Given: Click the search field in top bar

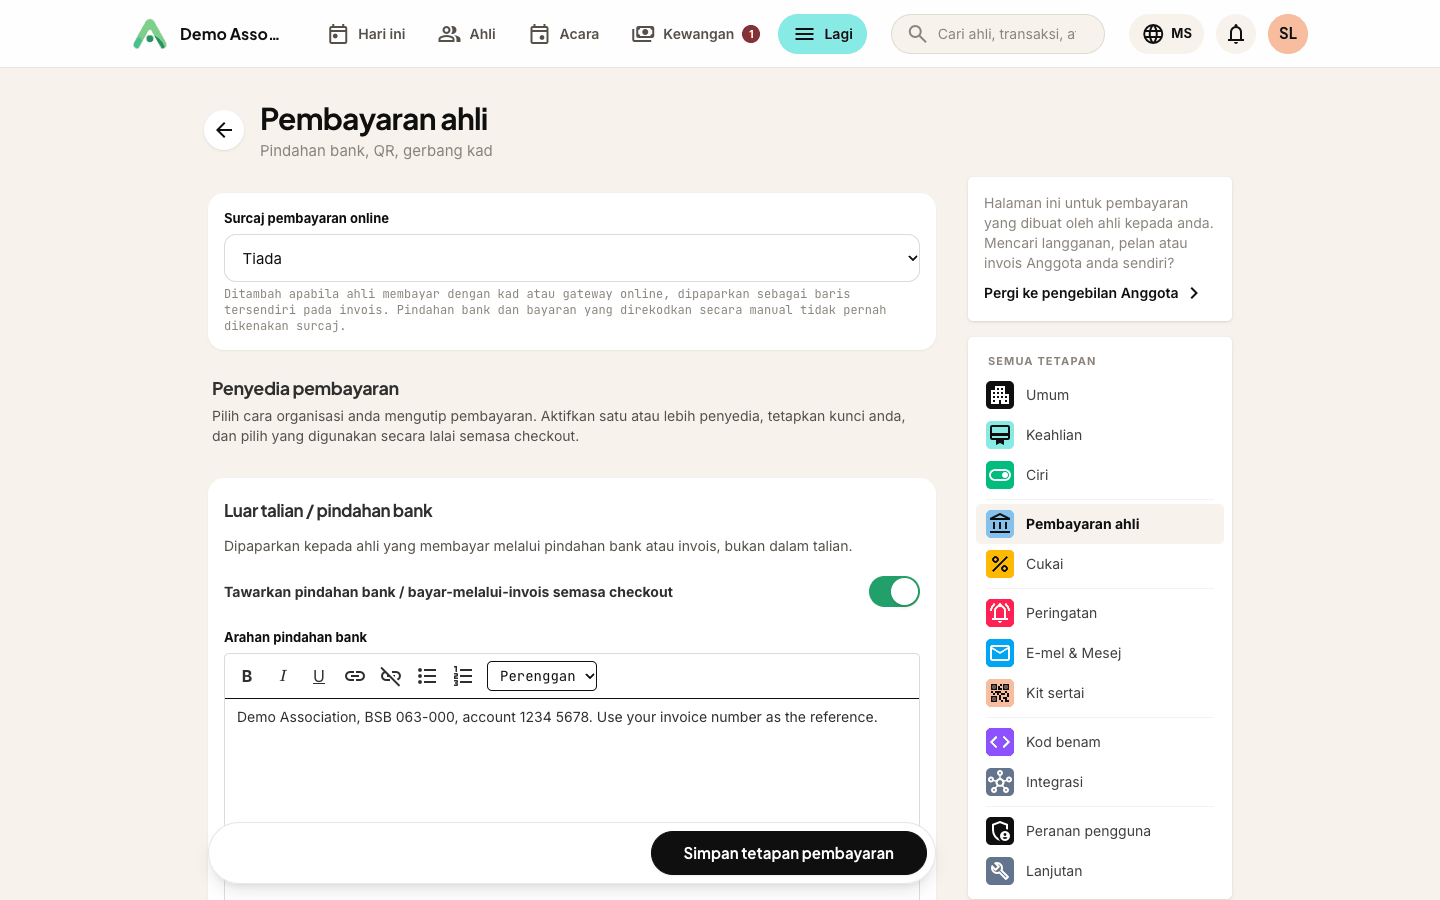Looking at the screenshot, I should pyautogui.click(x=998, y=34).
